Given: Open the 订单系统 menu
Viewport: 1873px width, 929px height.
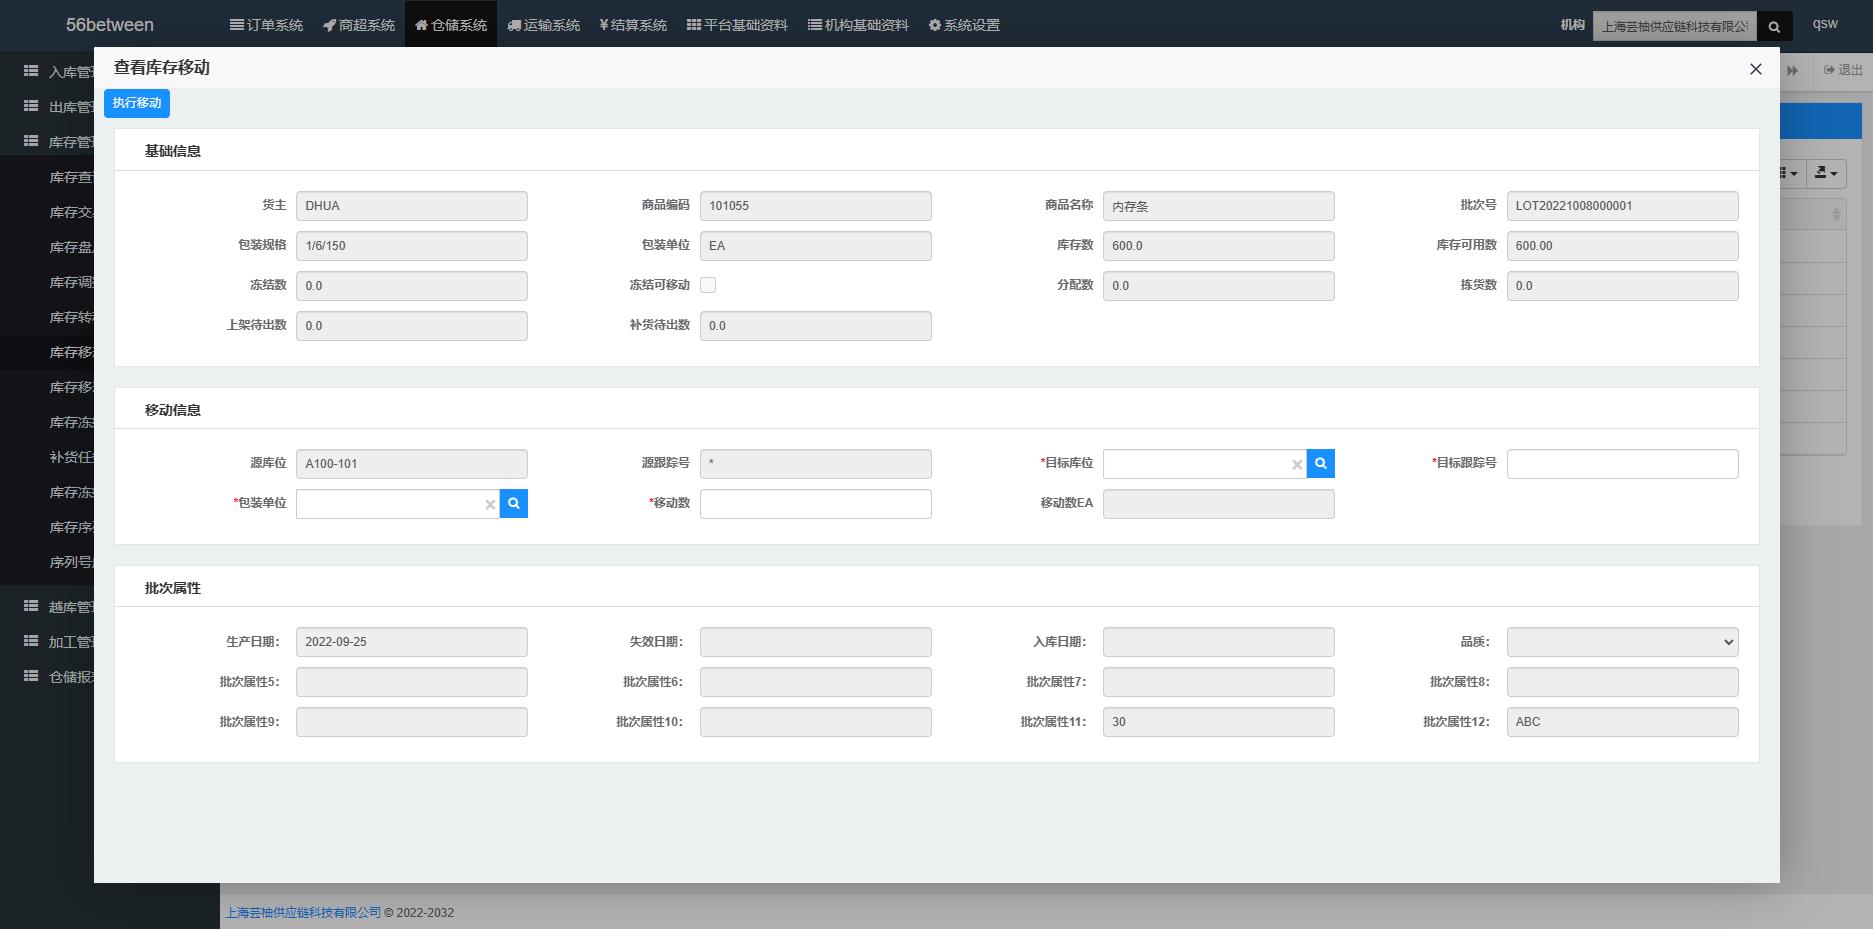Looking at the screenshot, I should 266,25.
